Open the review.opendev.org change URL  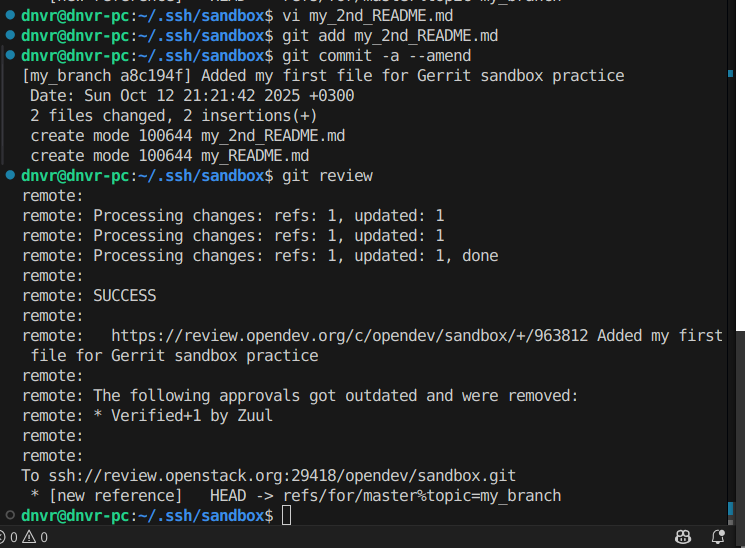[x=348, y=336]
